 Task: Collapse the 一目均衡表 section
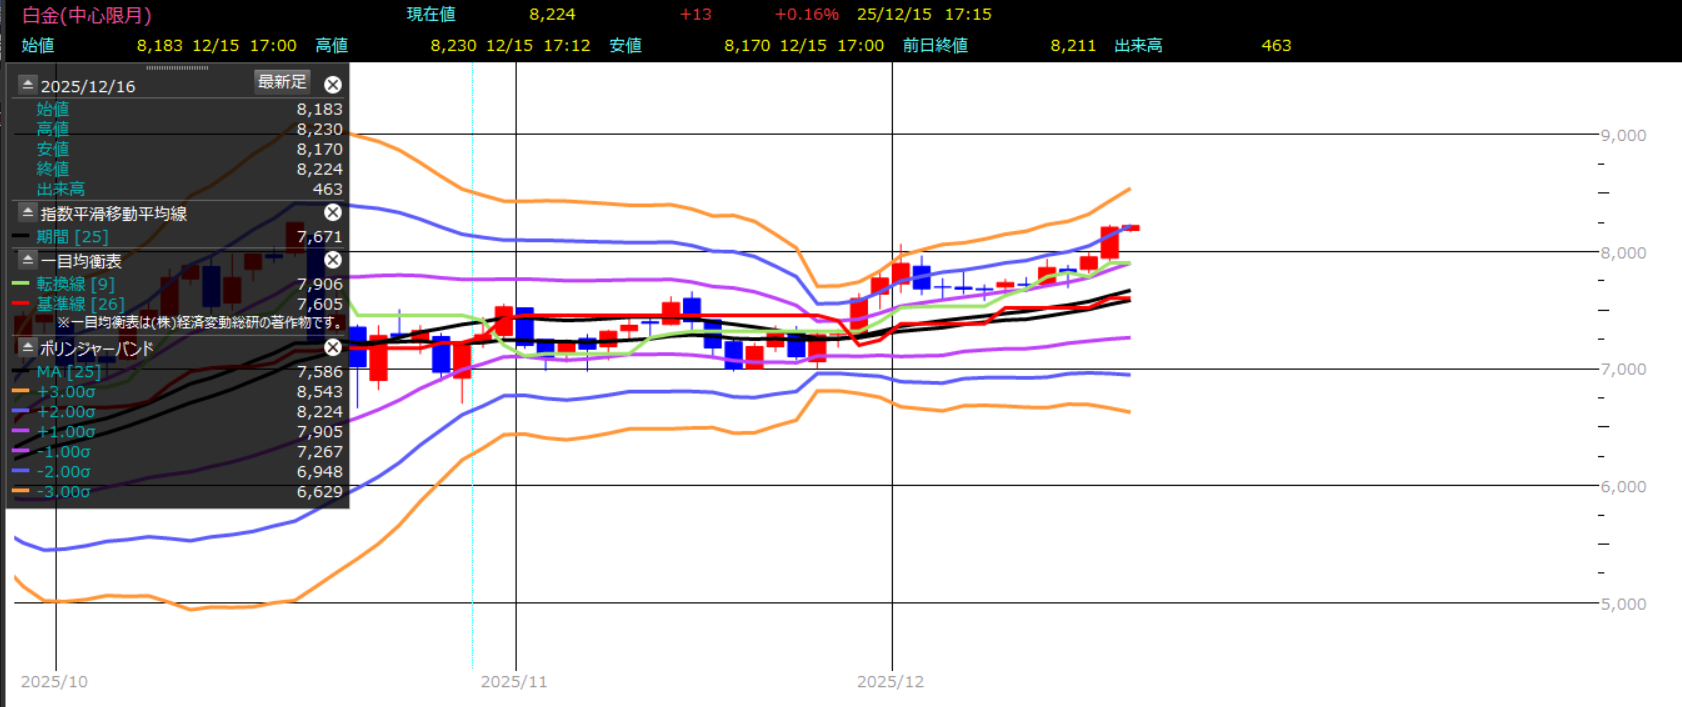coord(27,260)
